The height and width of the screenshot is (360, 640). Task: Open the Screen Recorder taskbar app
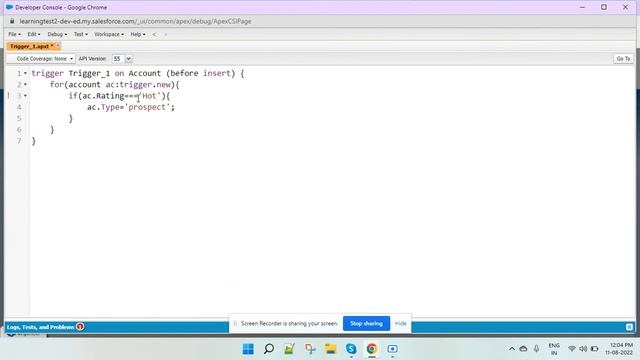(x=392, y=349)
